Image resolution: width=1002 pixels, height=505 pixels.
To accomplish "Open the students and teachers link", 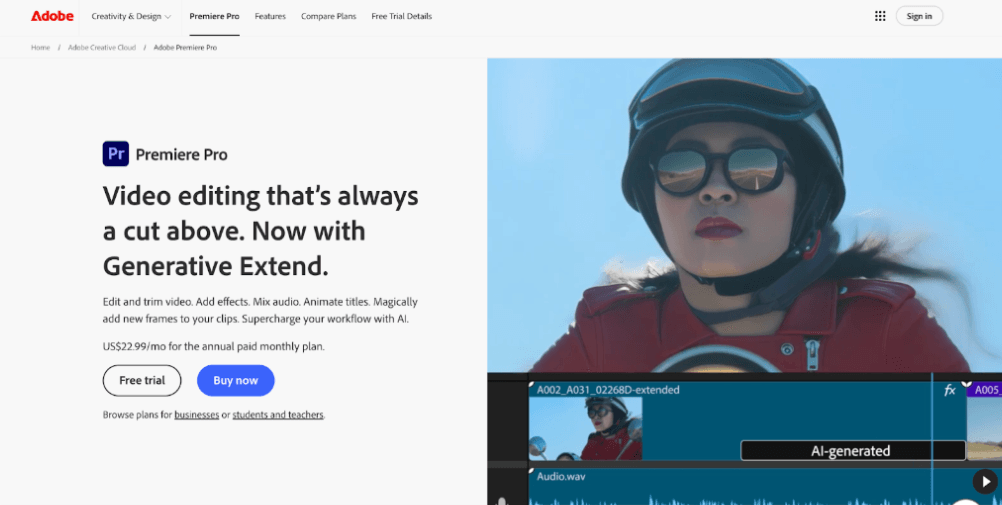I will pos(278,415).
